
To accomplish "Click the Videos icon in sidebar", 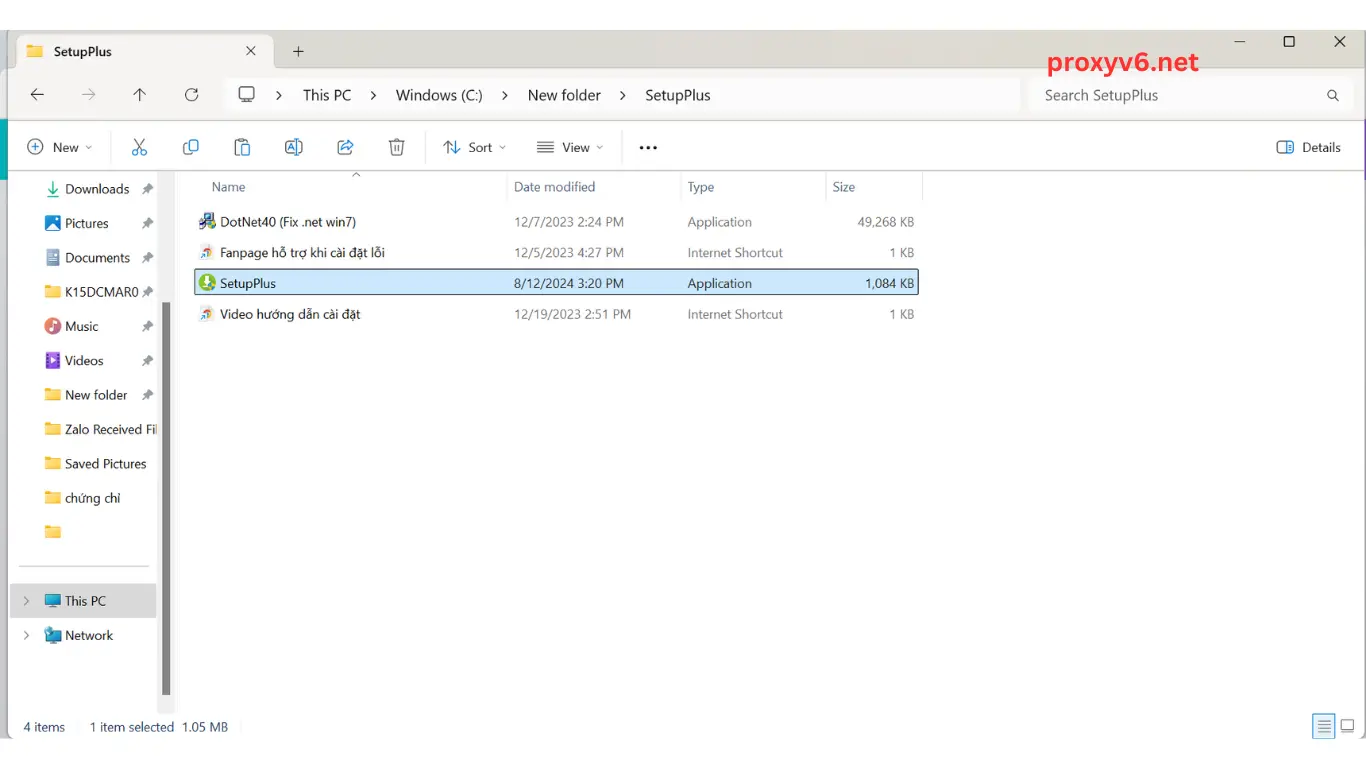I will click(53, 361).
